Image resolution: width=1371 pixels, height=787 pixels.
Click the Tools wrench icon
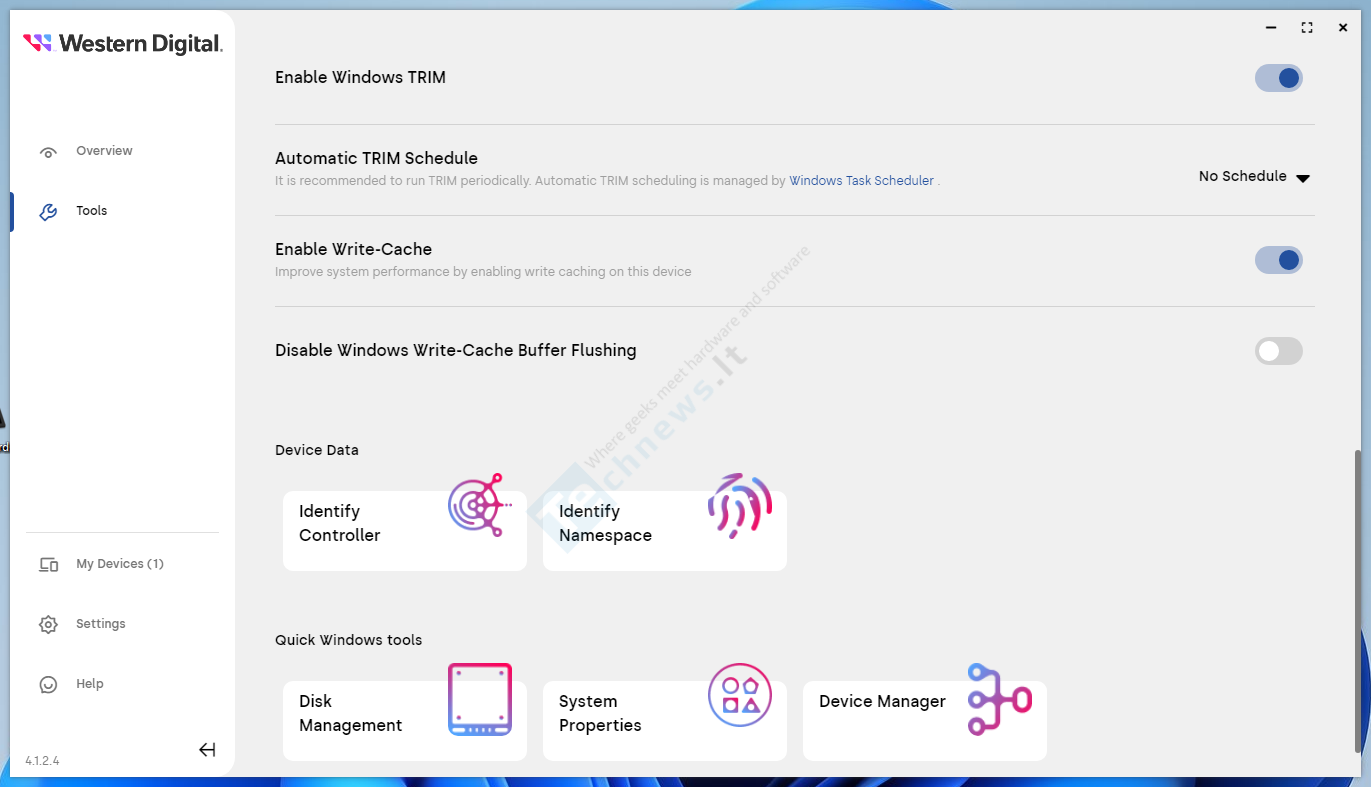click(x=48, y=212)
